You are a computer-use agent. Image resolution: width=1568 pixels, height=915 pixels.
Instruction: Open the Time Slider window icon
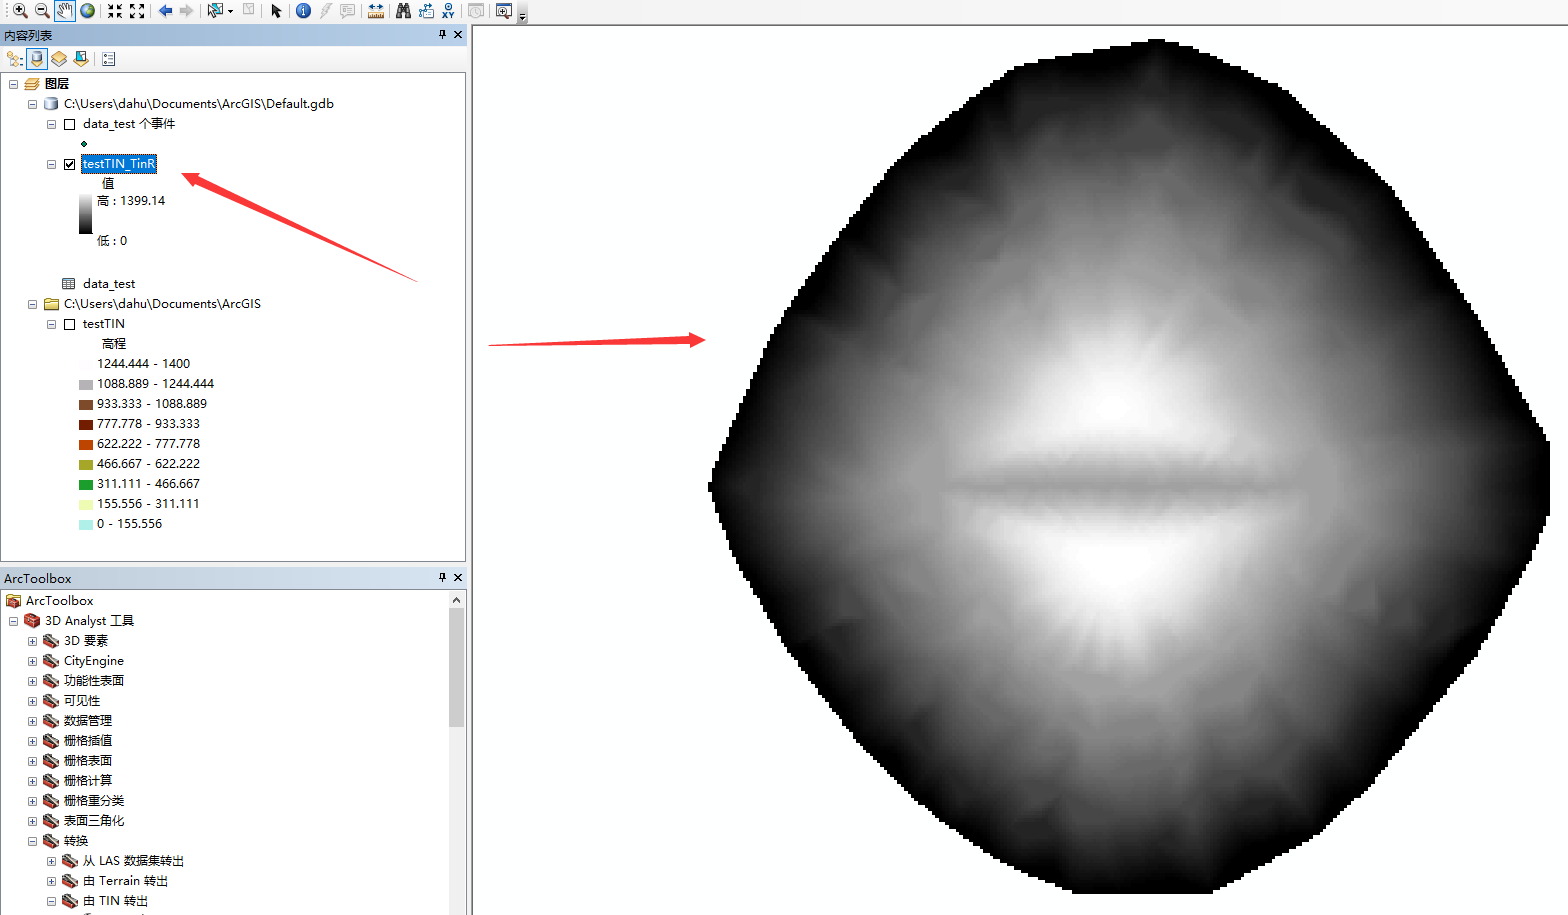[x=476, y=11]
